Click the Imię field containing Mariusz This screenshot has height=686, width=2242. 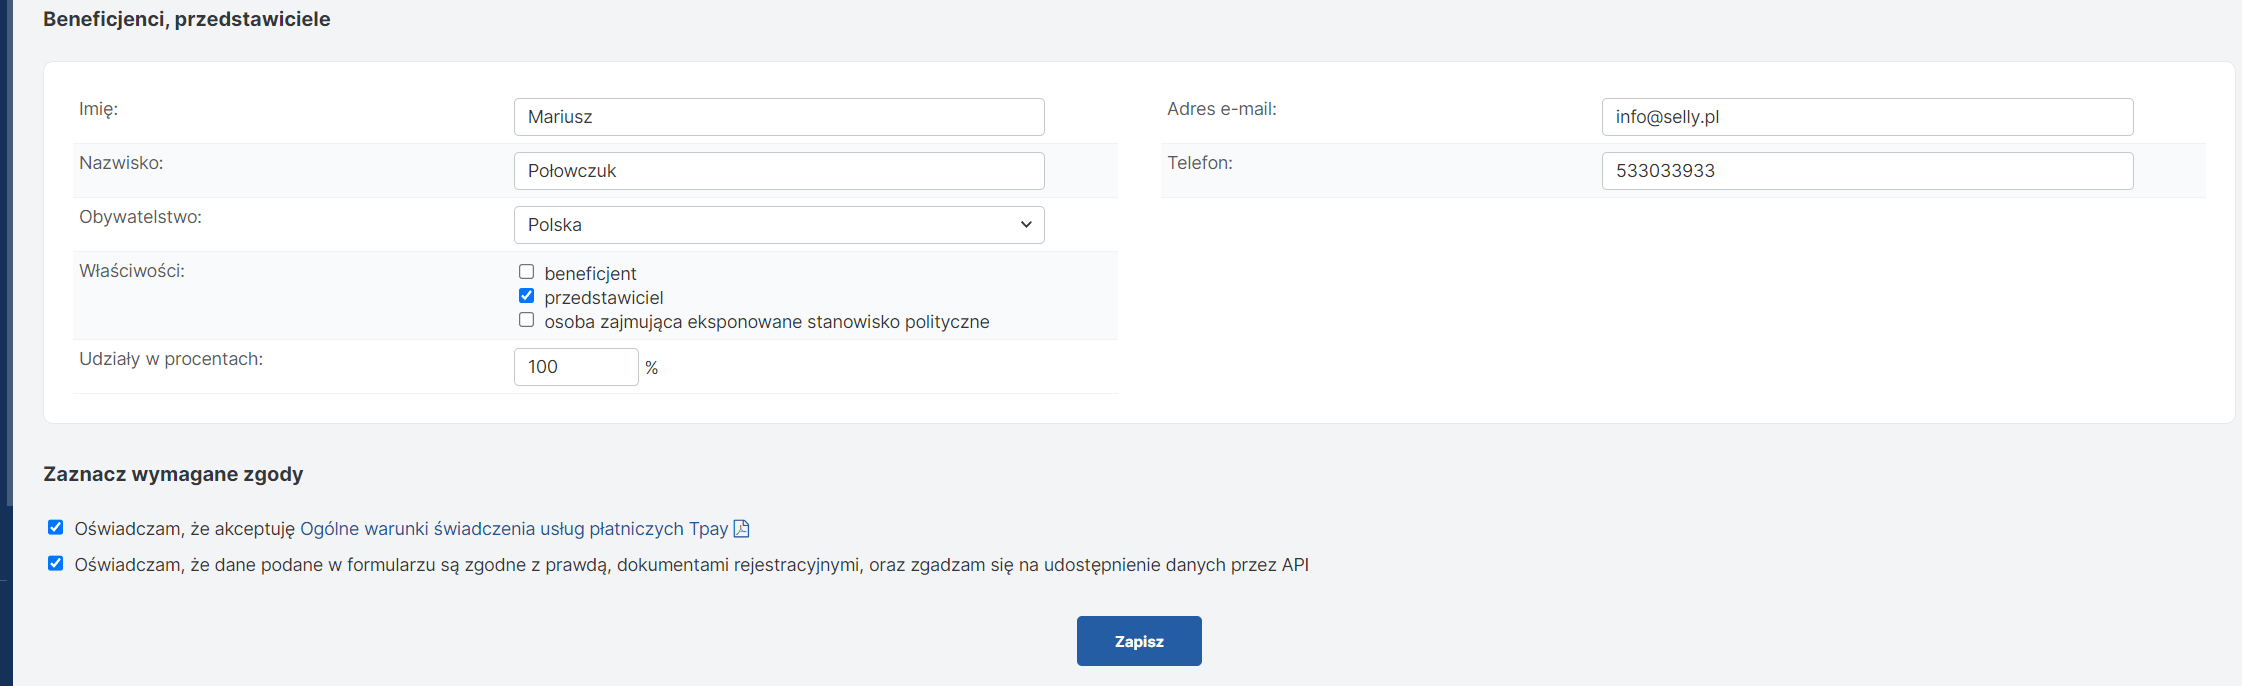coord(778,117)
